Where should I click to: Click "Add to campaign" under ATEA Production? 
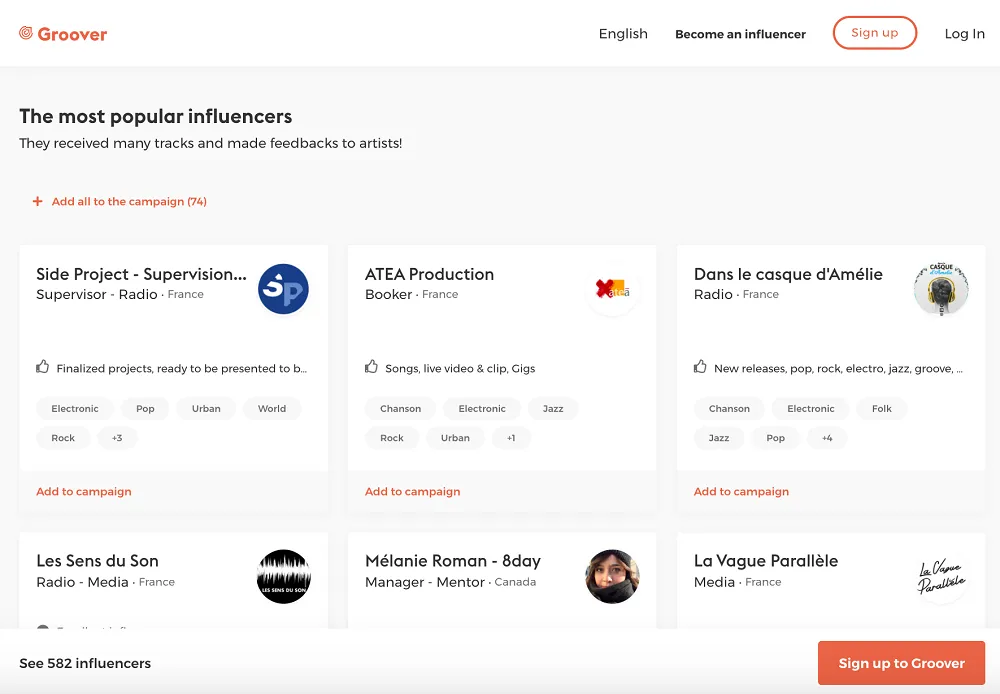tap(412, 491)
